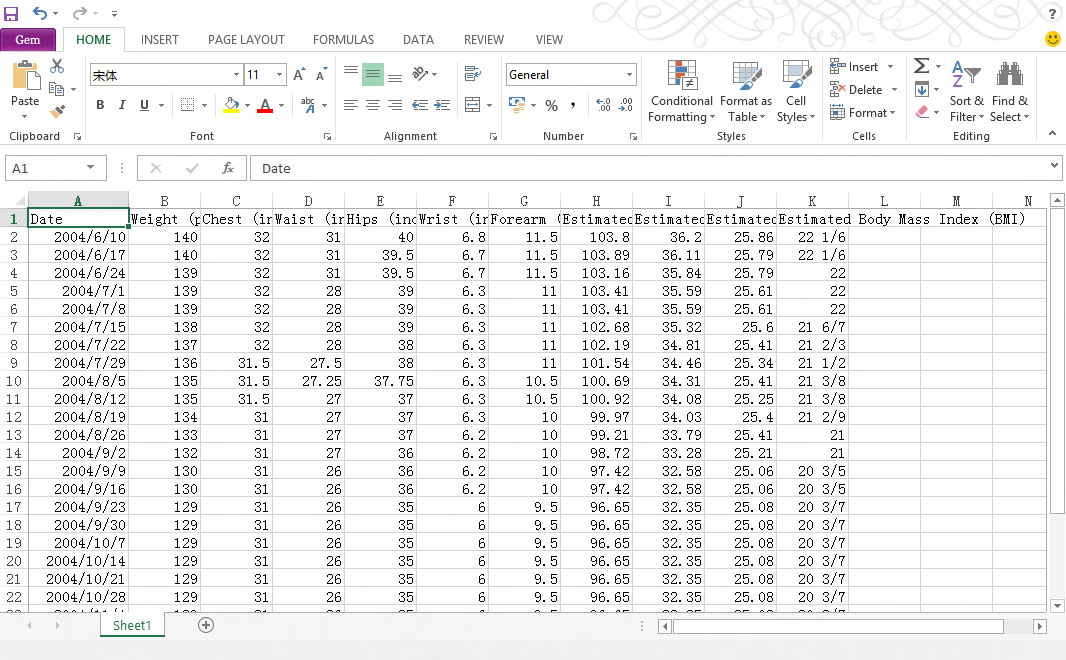Click the Wrap Text icon
This screenshot has width=1066, height=660.
coord(472,73)
